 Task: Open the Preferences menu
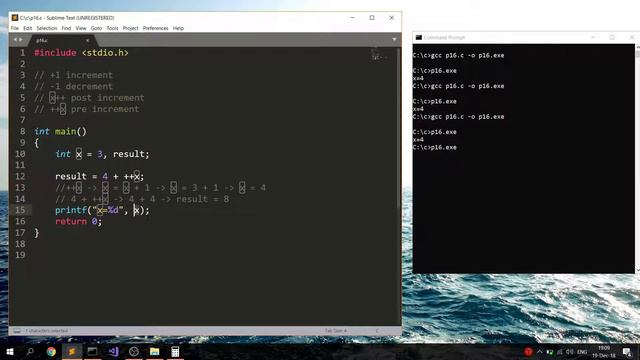[156, 28]
